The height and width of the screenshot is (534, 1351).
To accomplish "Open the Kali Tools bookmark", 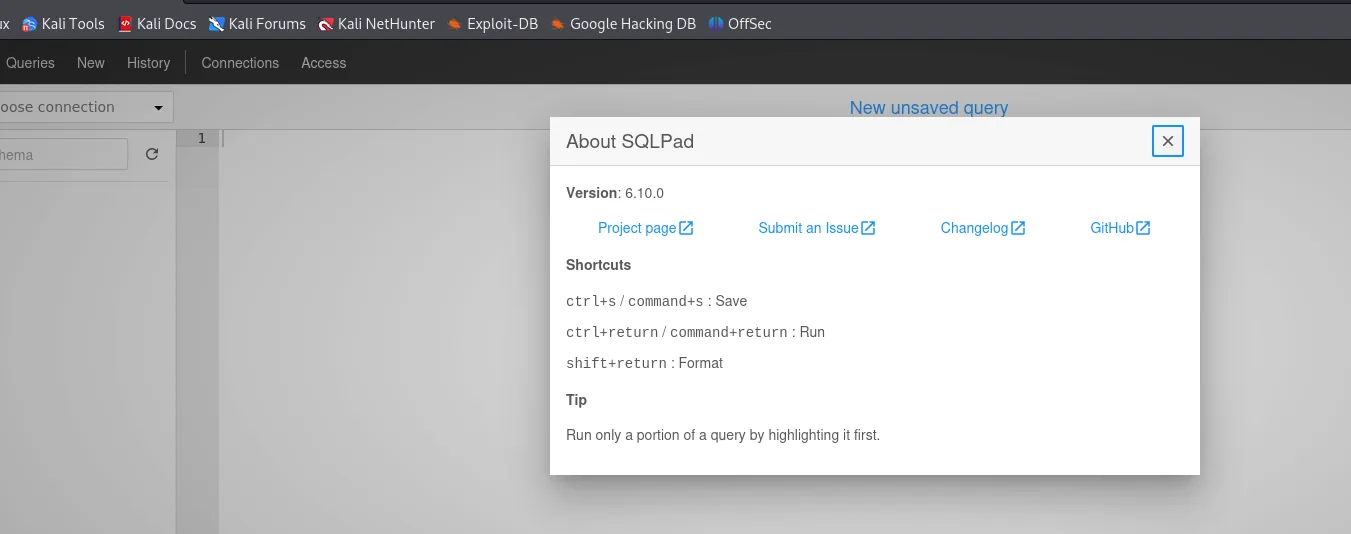I will (63, 23).
